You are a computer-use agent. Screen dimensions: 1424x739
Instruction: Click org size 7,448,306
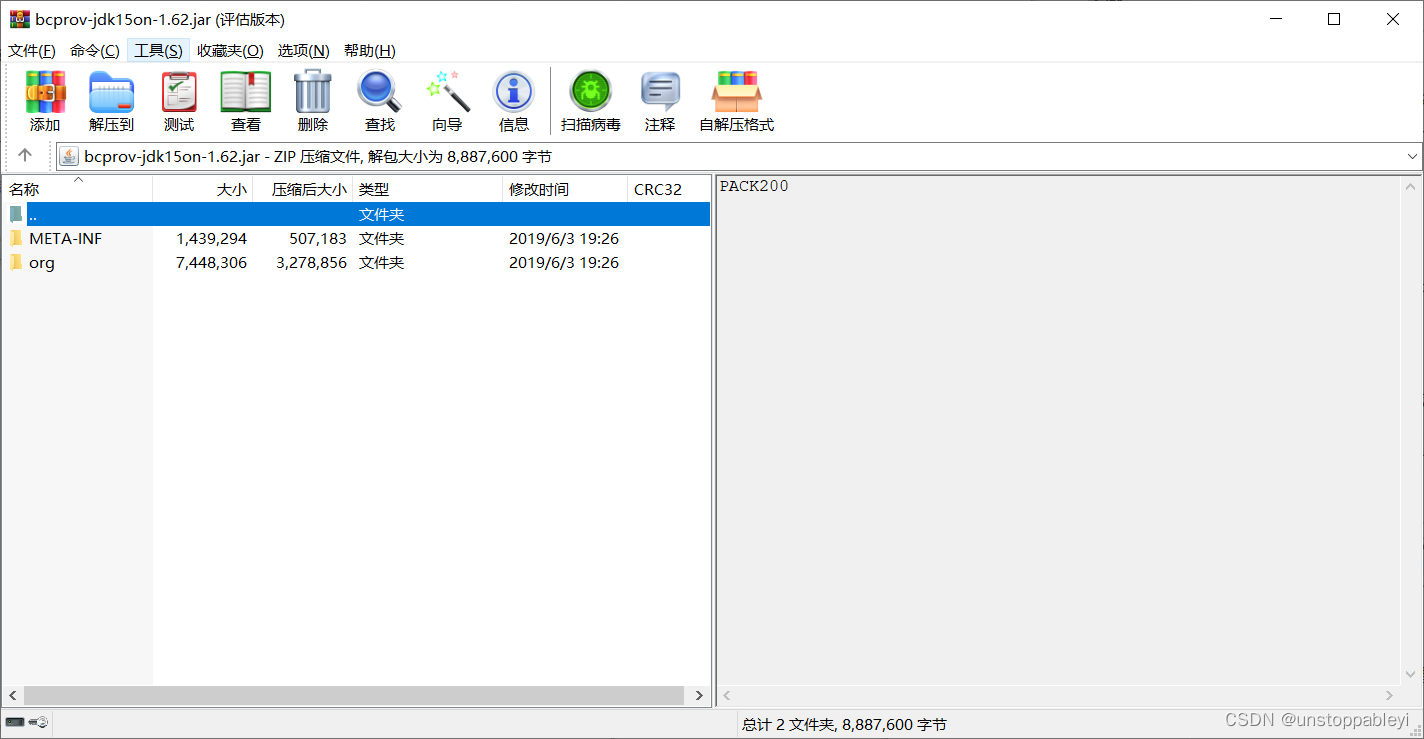(x=211, y=262)
